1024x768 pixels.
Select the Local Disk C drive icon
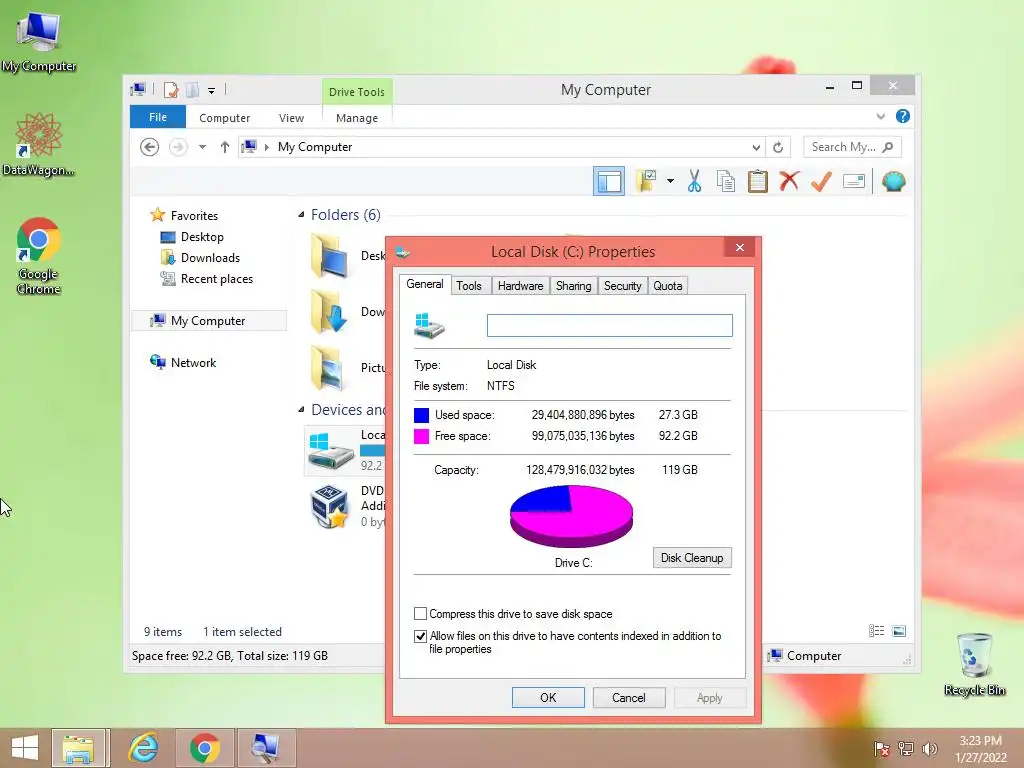pyautogui.click(x=331, y=450)
